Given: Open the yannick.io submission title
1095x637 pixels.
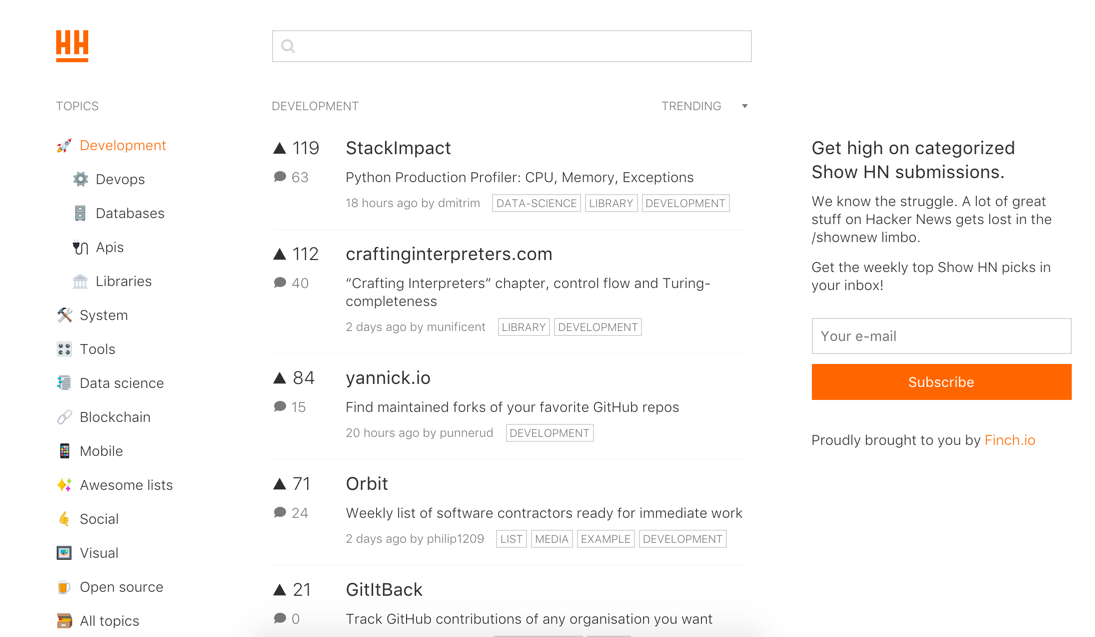Looking at the screenshot, I should (388, 378).
